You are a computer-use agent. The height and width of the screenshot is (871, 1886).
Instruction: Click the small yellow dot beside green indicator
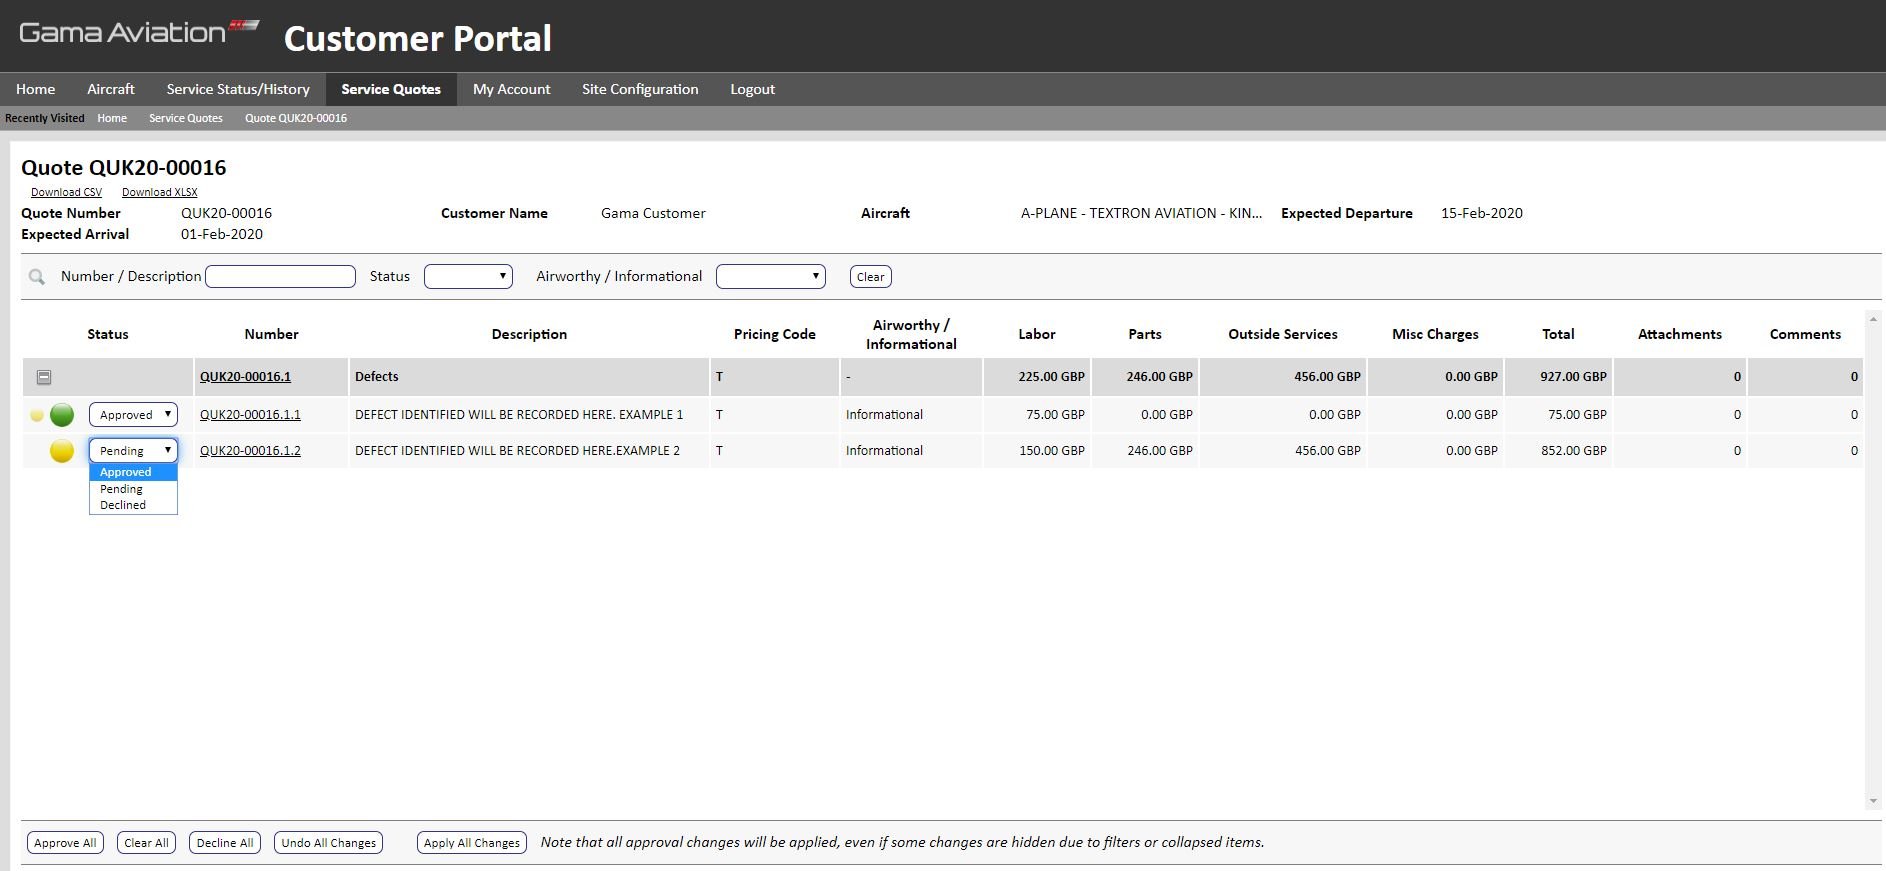pos(37,415)
